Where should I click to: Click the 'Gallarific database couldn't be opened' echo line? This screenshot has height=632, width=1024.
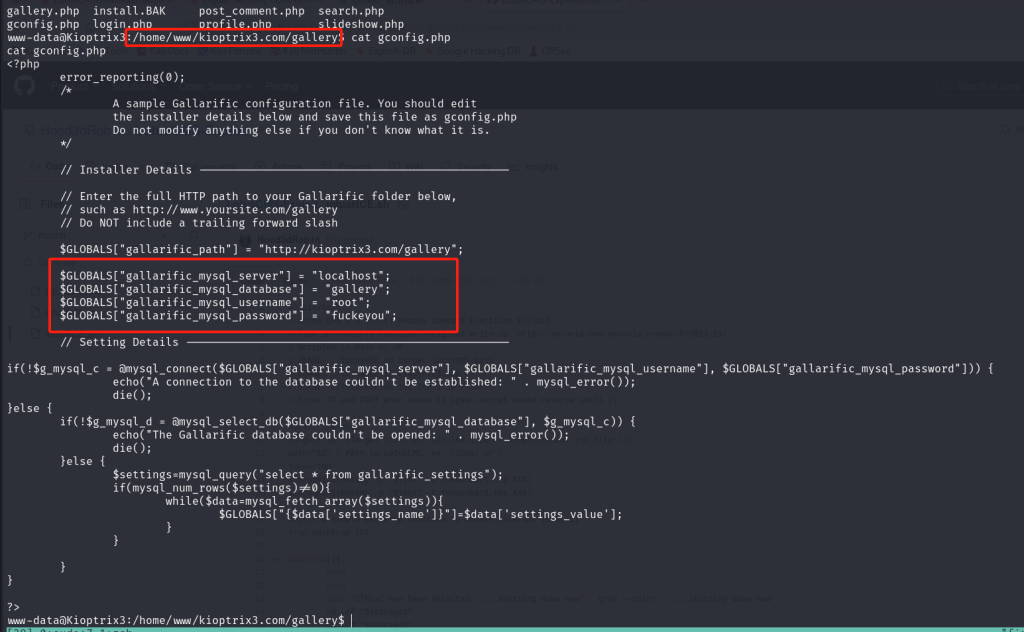coord(341,435)
